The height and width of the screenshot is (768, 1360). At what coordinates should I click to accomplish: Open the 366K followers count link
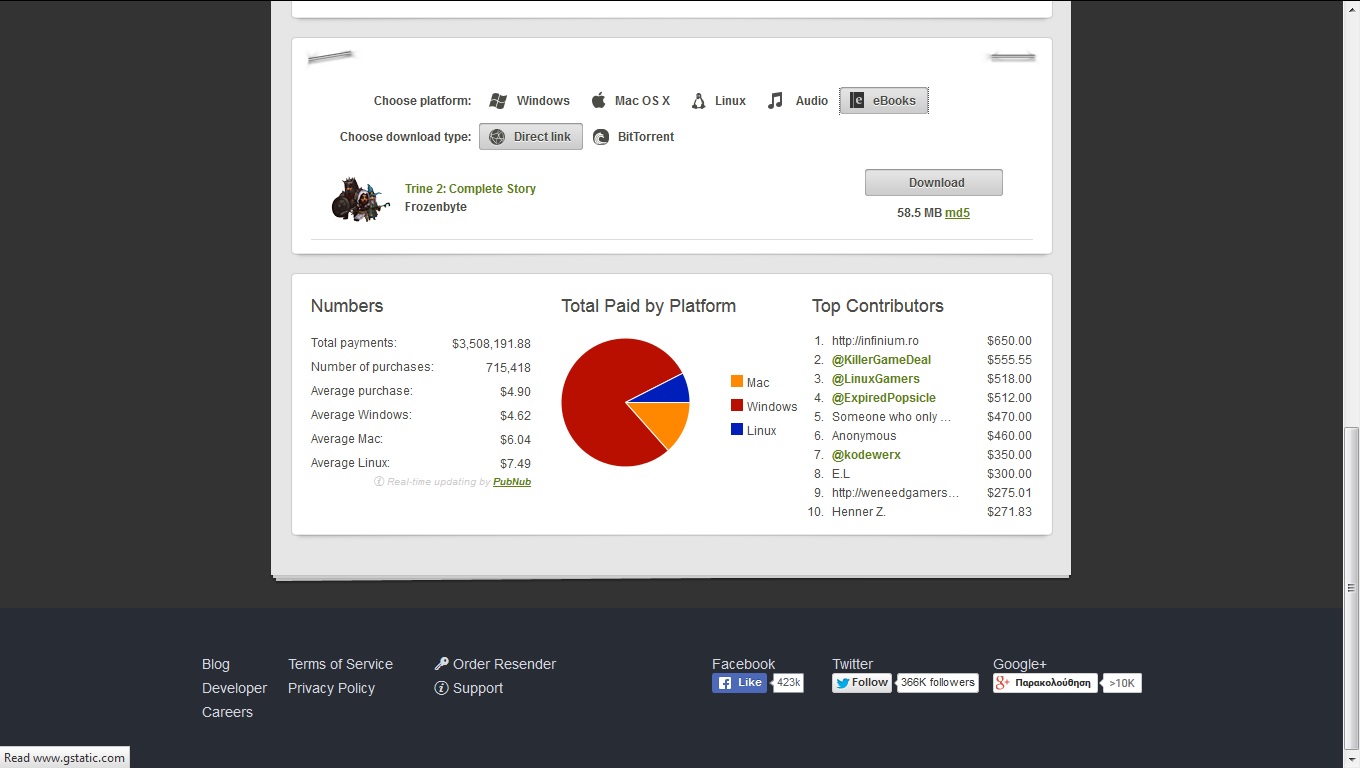click(x=937, y=683)
